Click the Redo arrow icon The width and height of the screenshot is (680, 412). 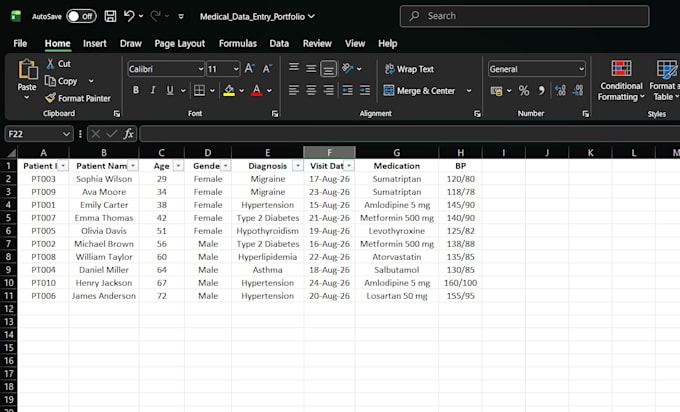155,16
